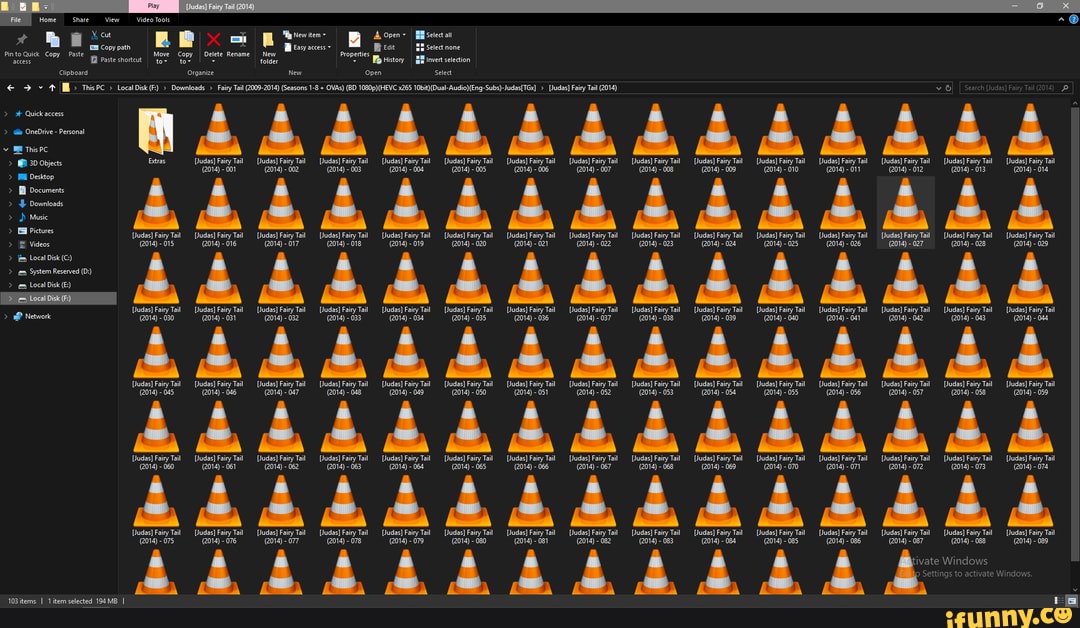Screen dimensions: 1080x628
Task: Click the Edit ribbon command
Action: (384, 48)
